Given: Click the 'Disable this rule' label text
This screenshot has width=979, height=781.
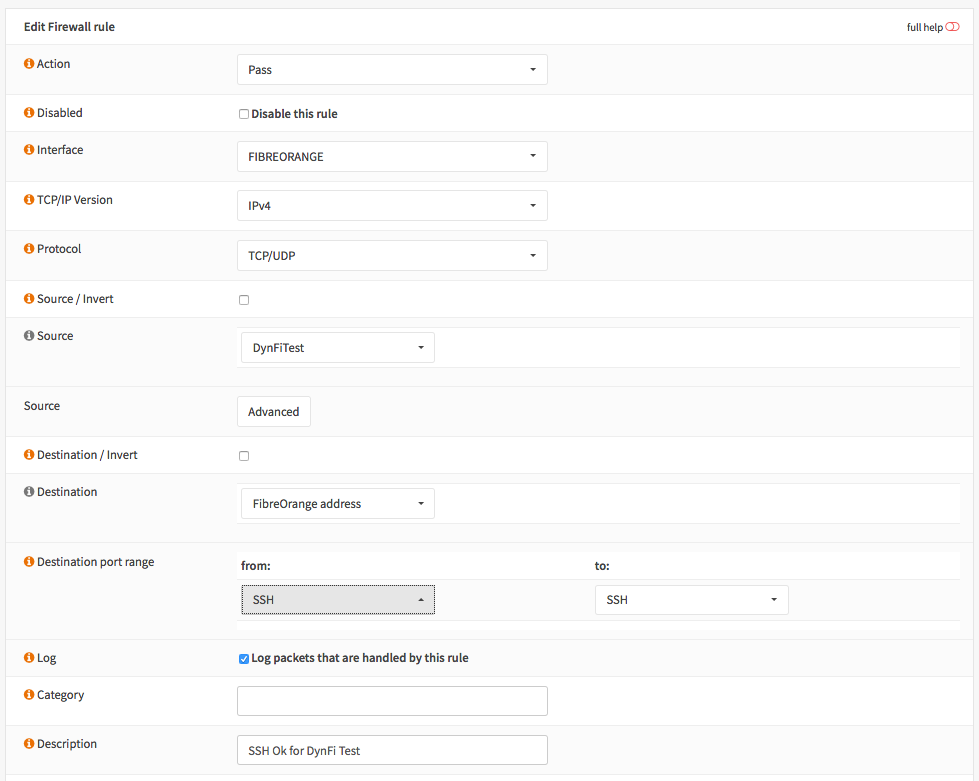Looking at the screenshot, I should coord(294,114).
